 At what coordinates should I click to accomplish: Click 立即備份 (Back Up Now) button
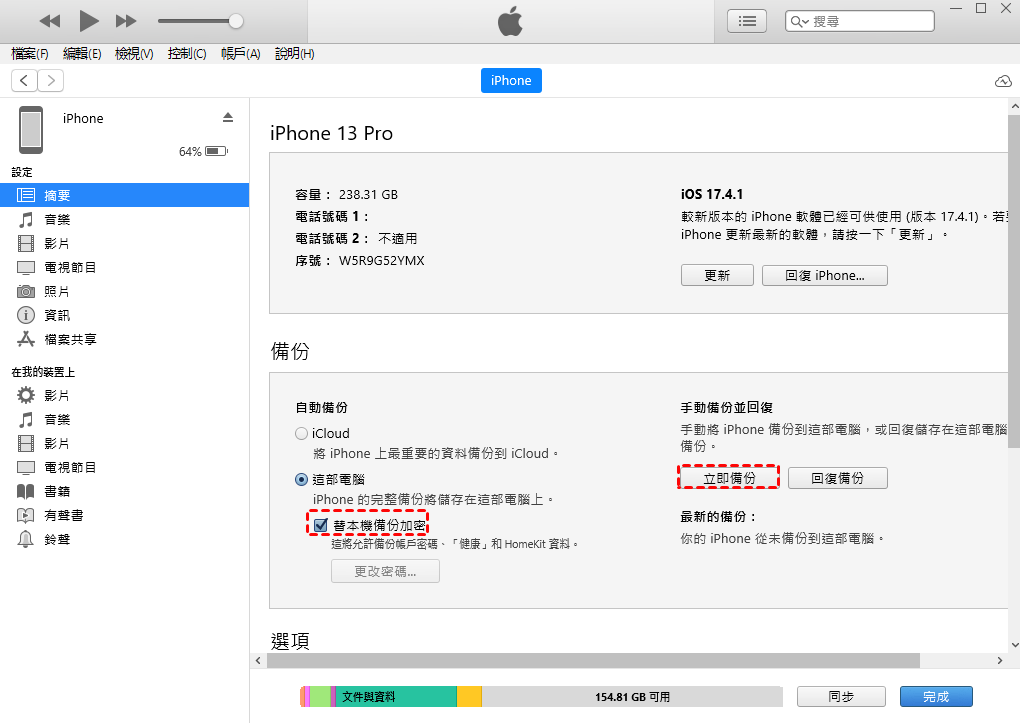coord(729,478)
